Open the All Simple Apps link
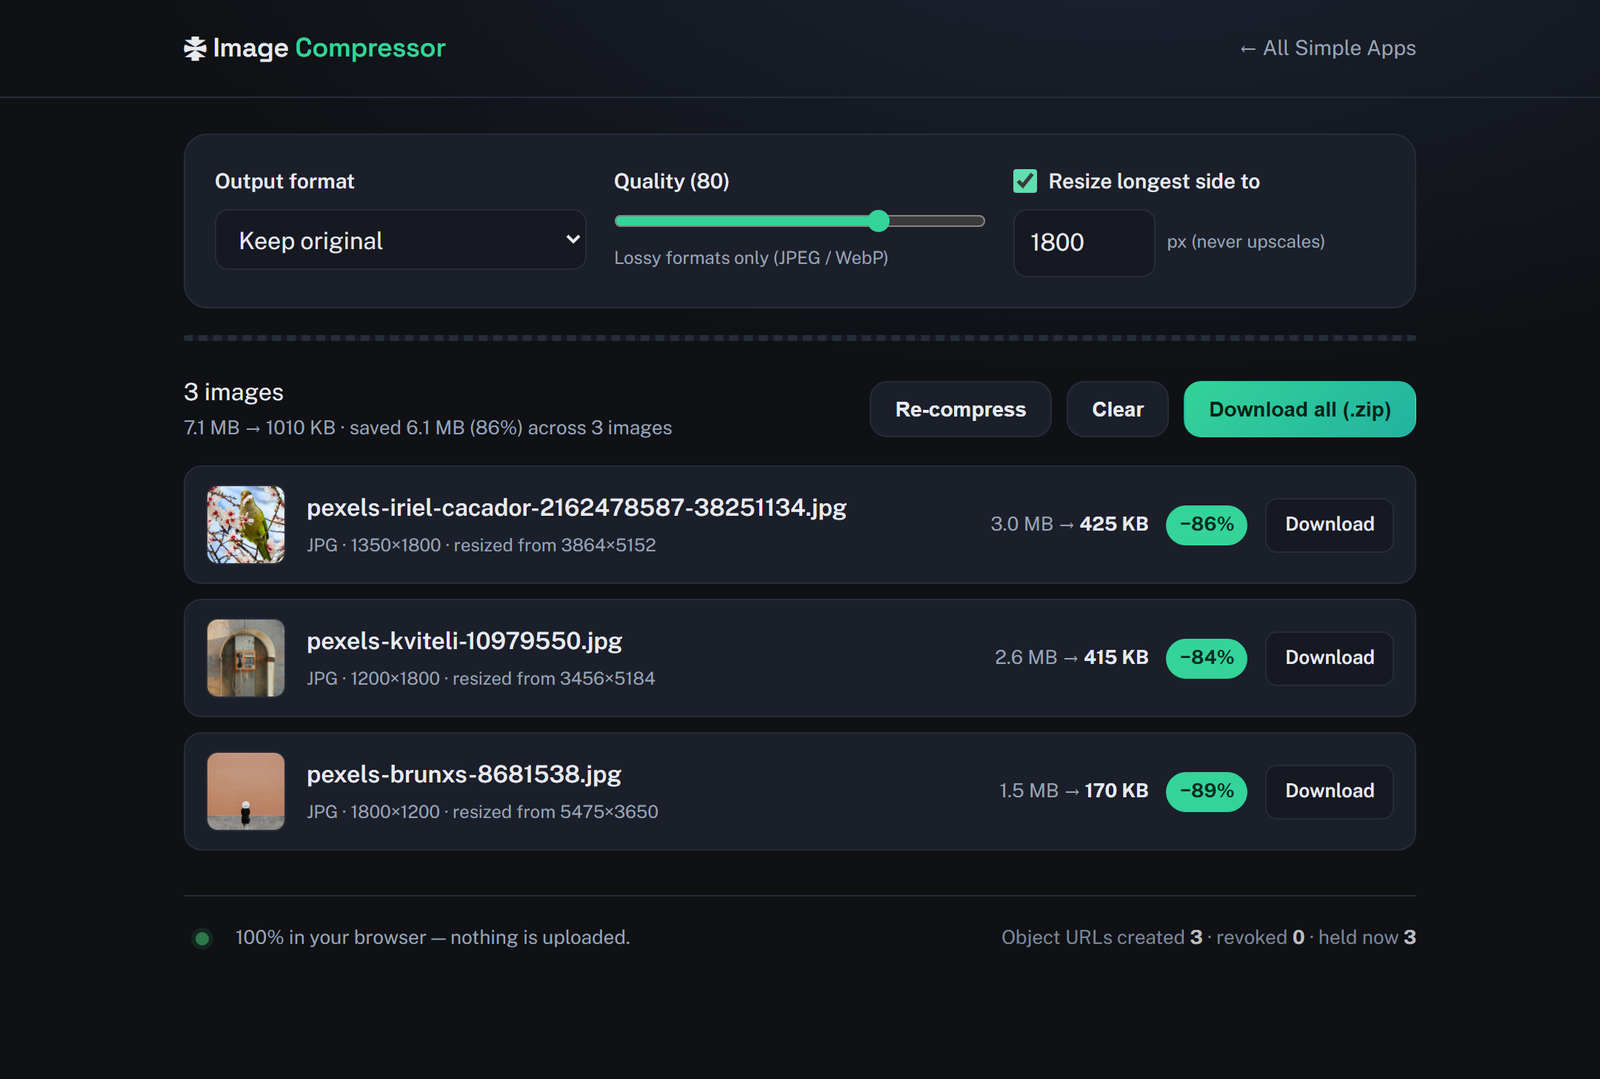Viewport: 1600px width, 1079px height. [1328, 48]
